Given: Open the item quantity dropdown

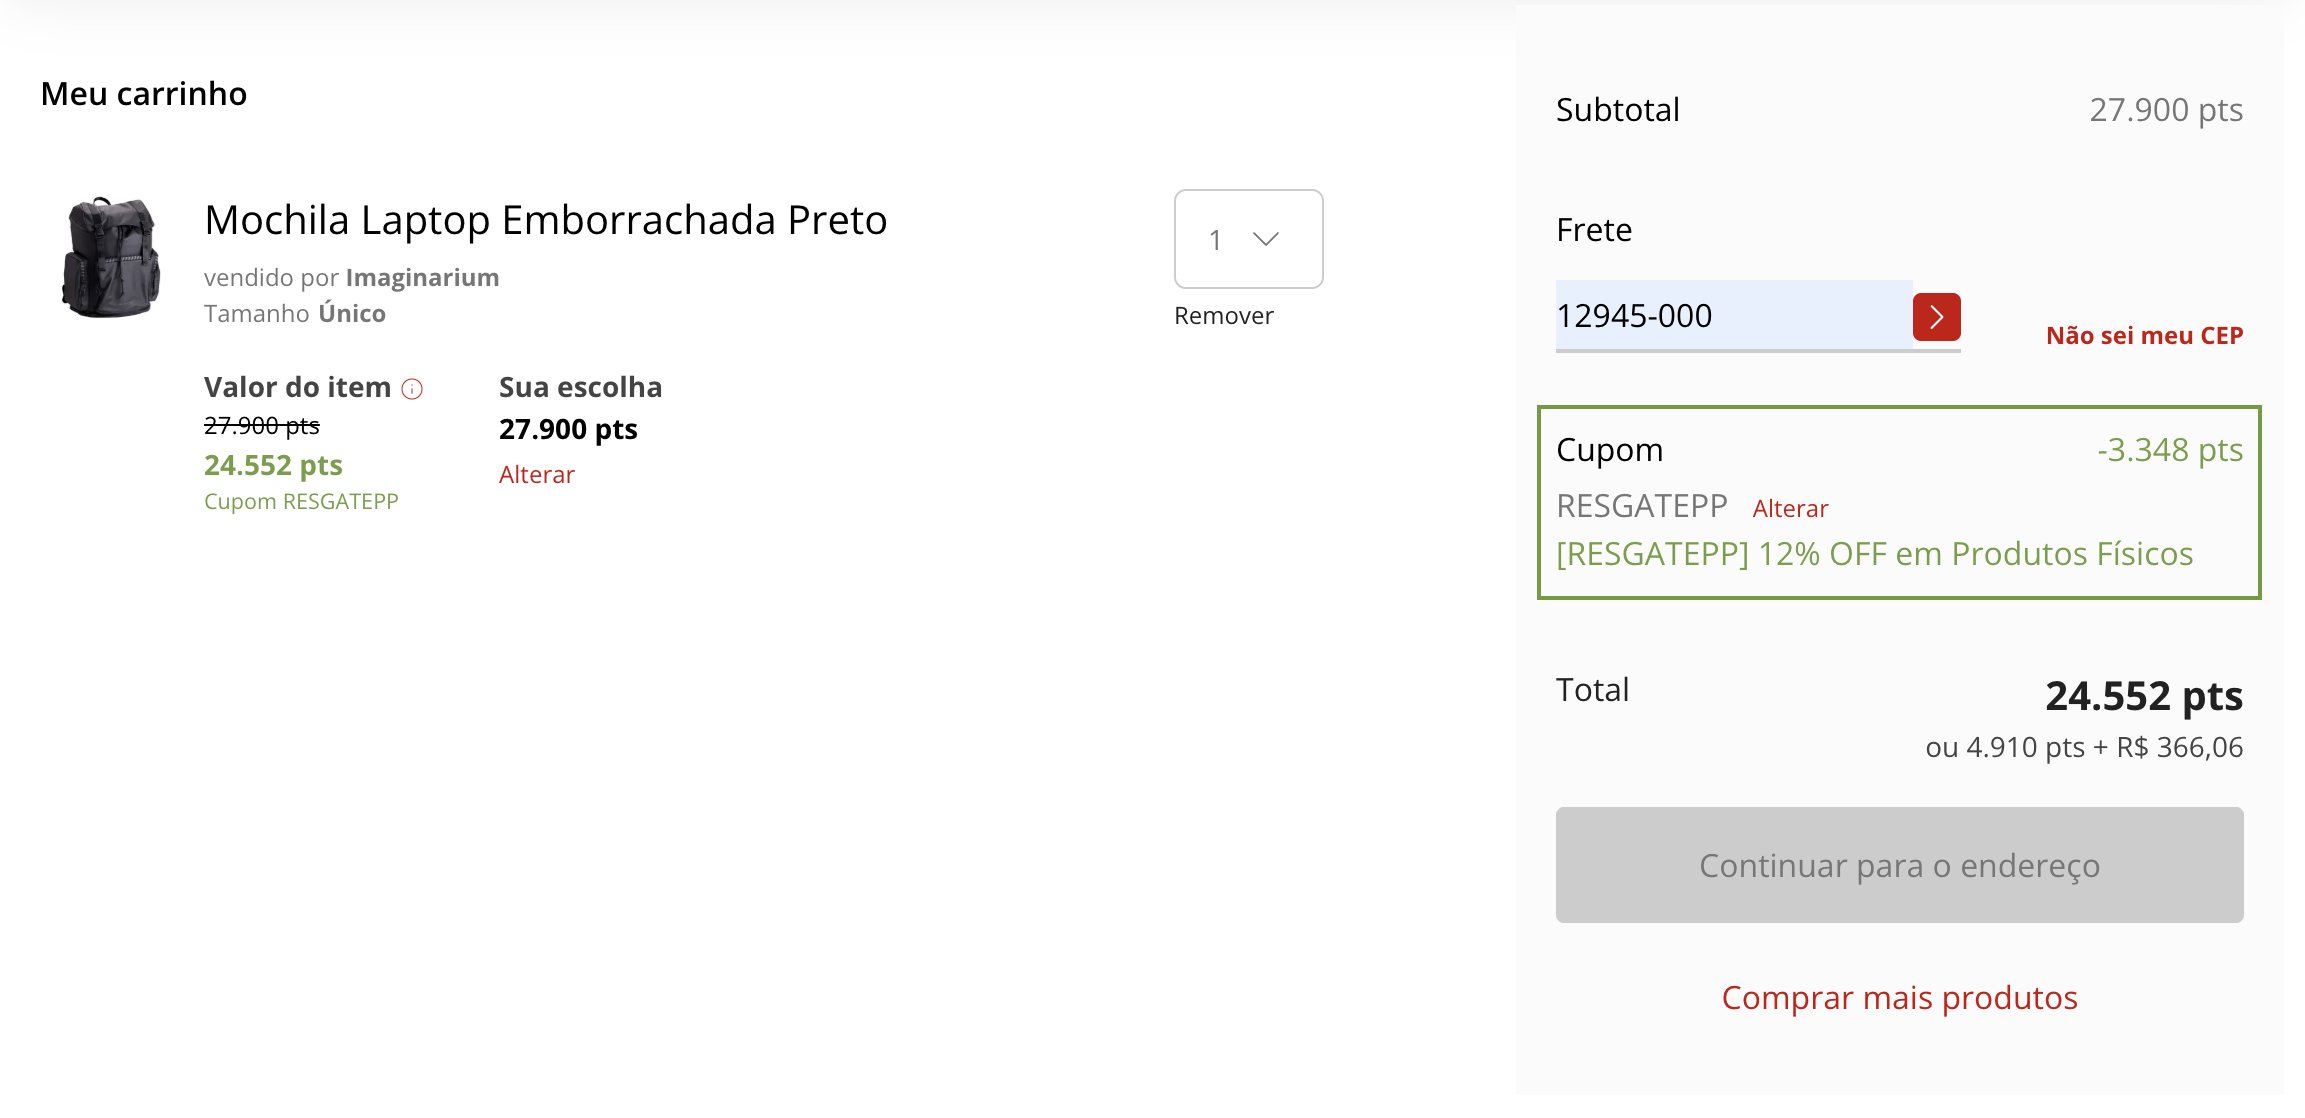Looking at the screenshot, I should click(1247, 239).
